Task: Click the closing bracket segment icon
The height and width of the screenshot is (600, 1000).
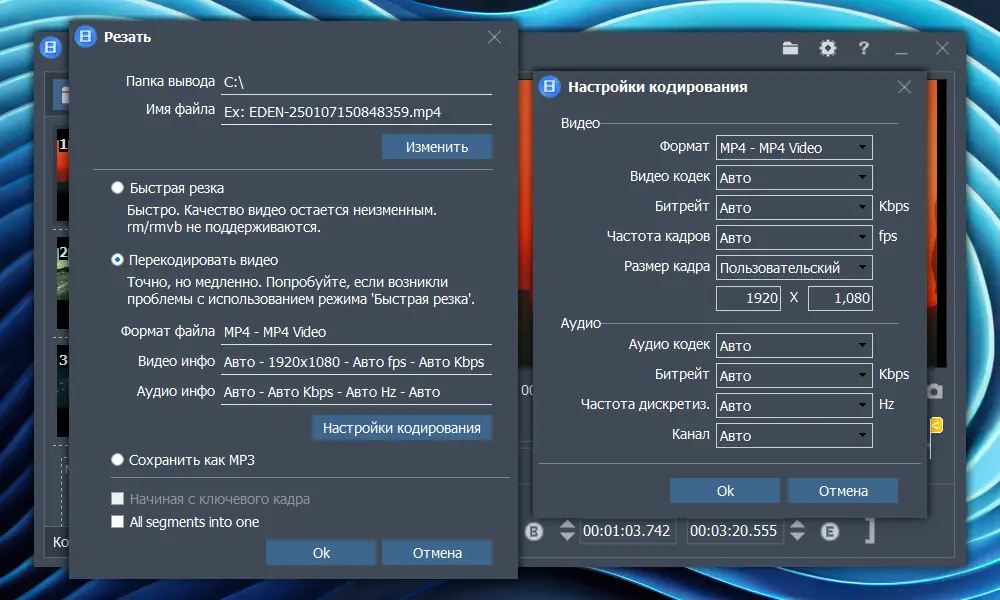Action: (x=870, y=531)
